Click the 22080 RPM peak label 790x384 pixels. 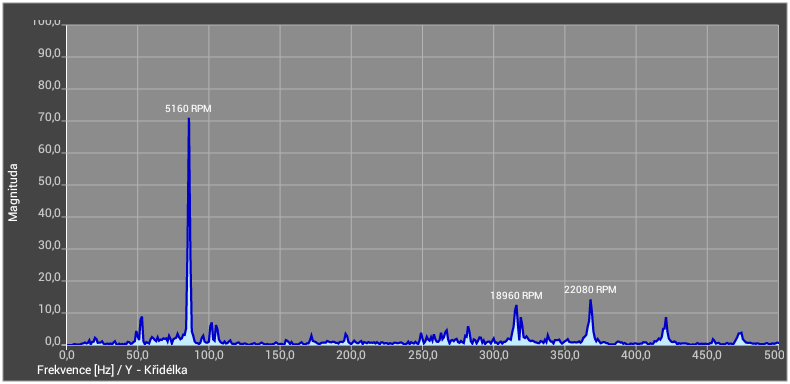(590, 290)
